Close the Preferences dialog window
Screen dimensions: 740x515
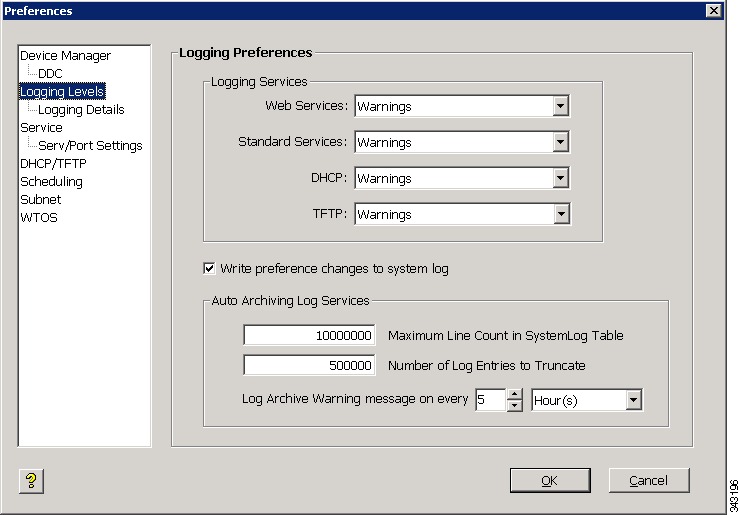click(x=714, y=10)
